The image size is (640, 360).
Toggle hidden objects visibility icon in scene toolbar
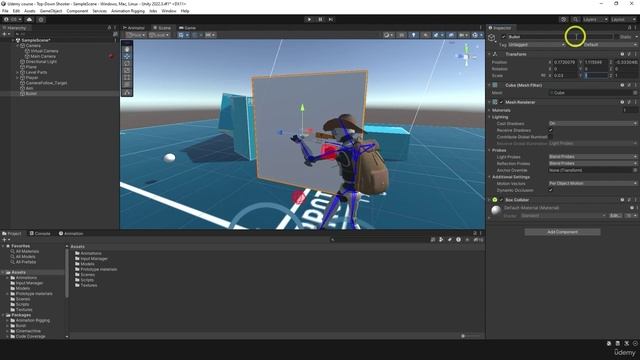coord(451,35)
